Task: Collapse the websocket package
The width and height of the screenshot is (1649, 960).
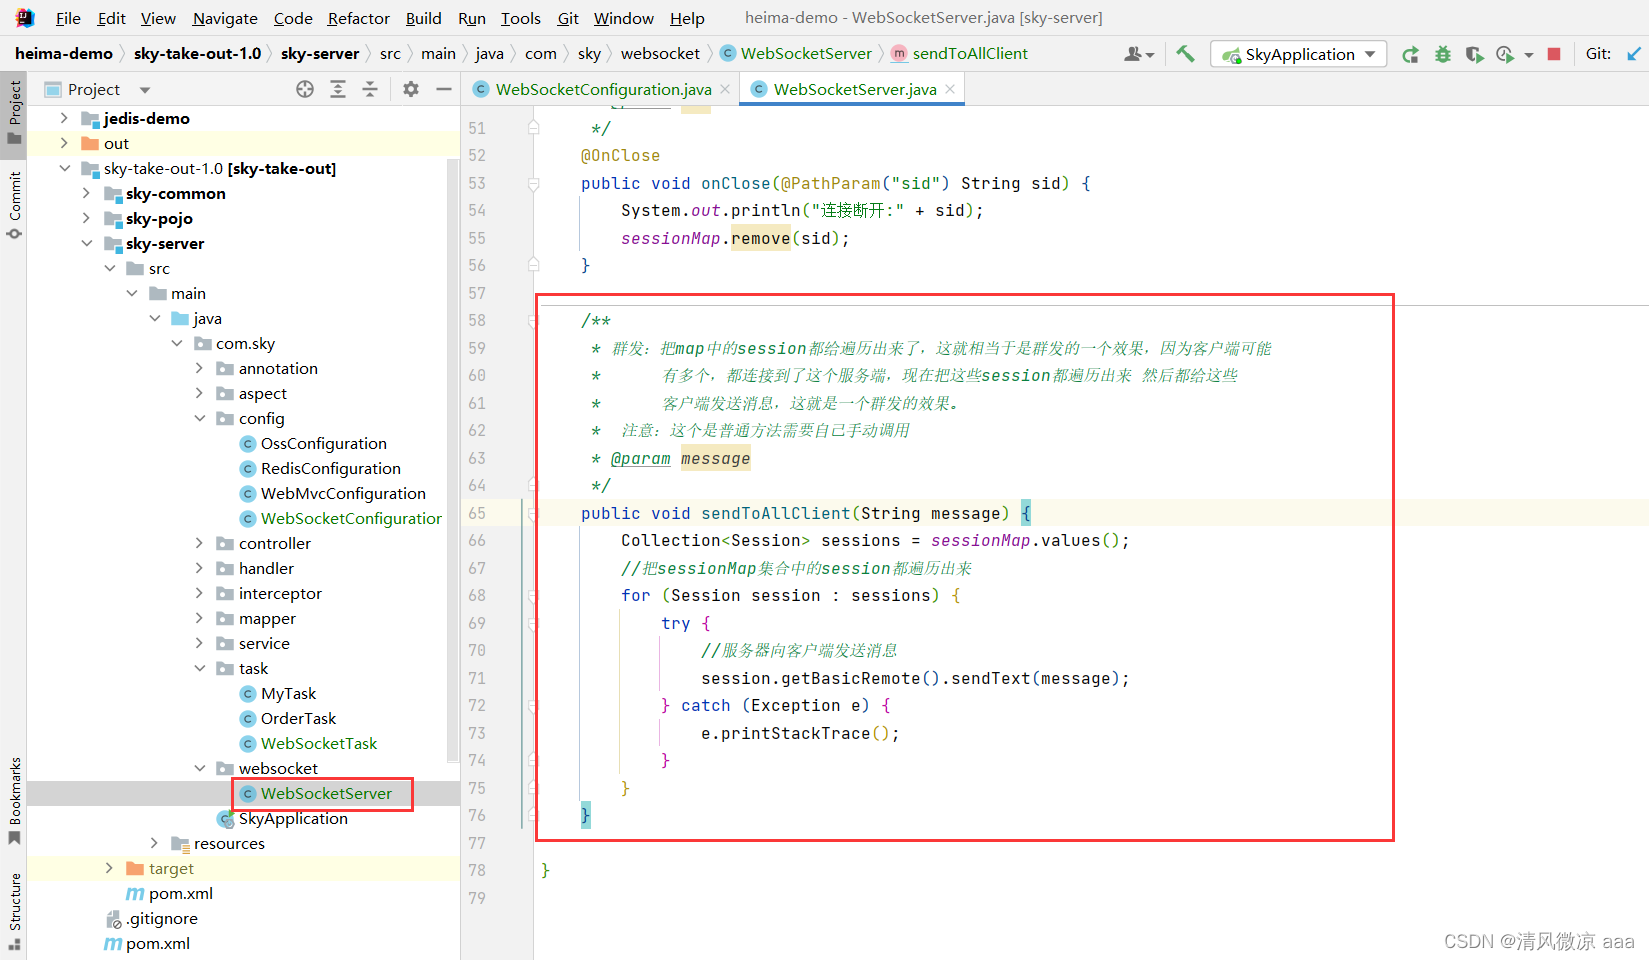Action: [x=199, y=768]
